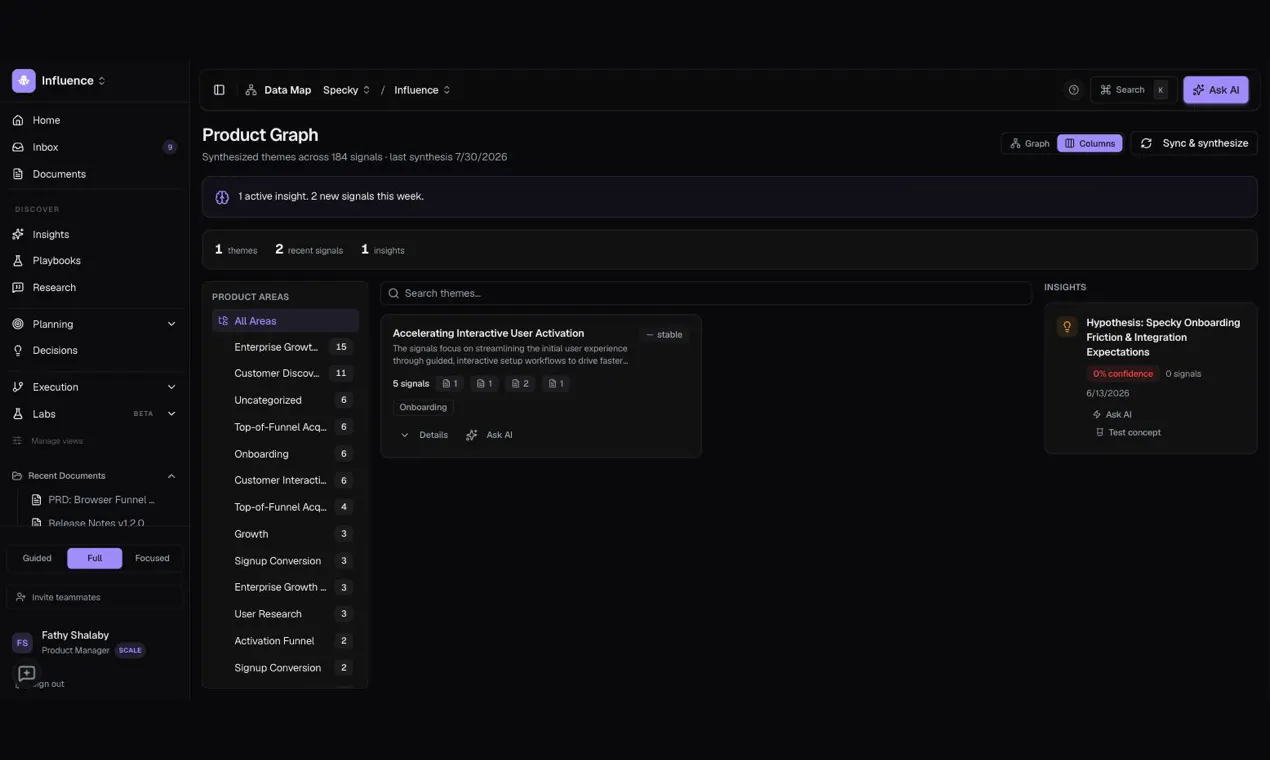
Task: Click the brain icon in the insight banner
Action: click(222, 197)
